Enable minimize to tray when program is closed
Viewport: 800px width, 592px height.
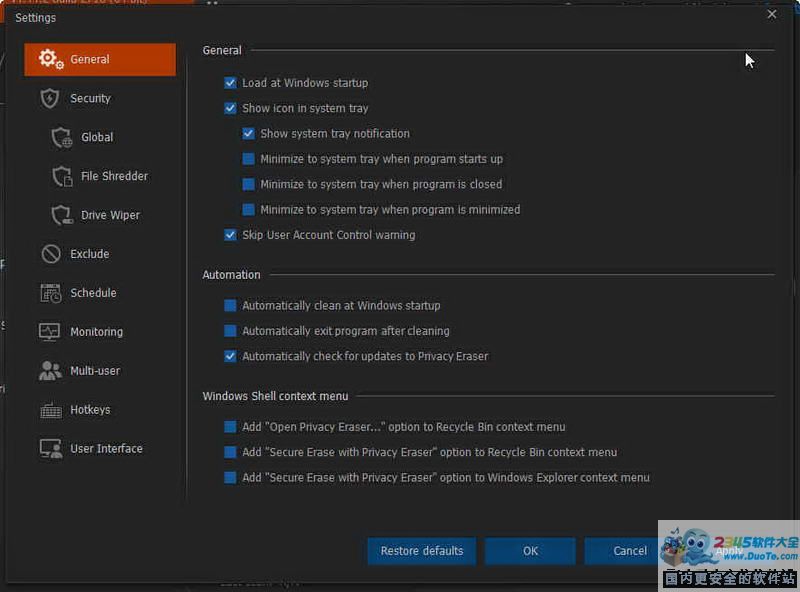point(248,184)
